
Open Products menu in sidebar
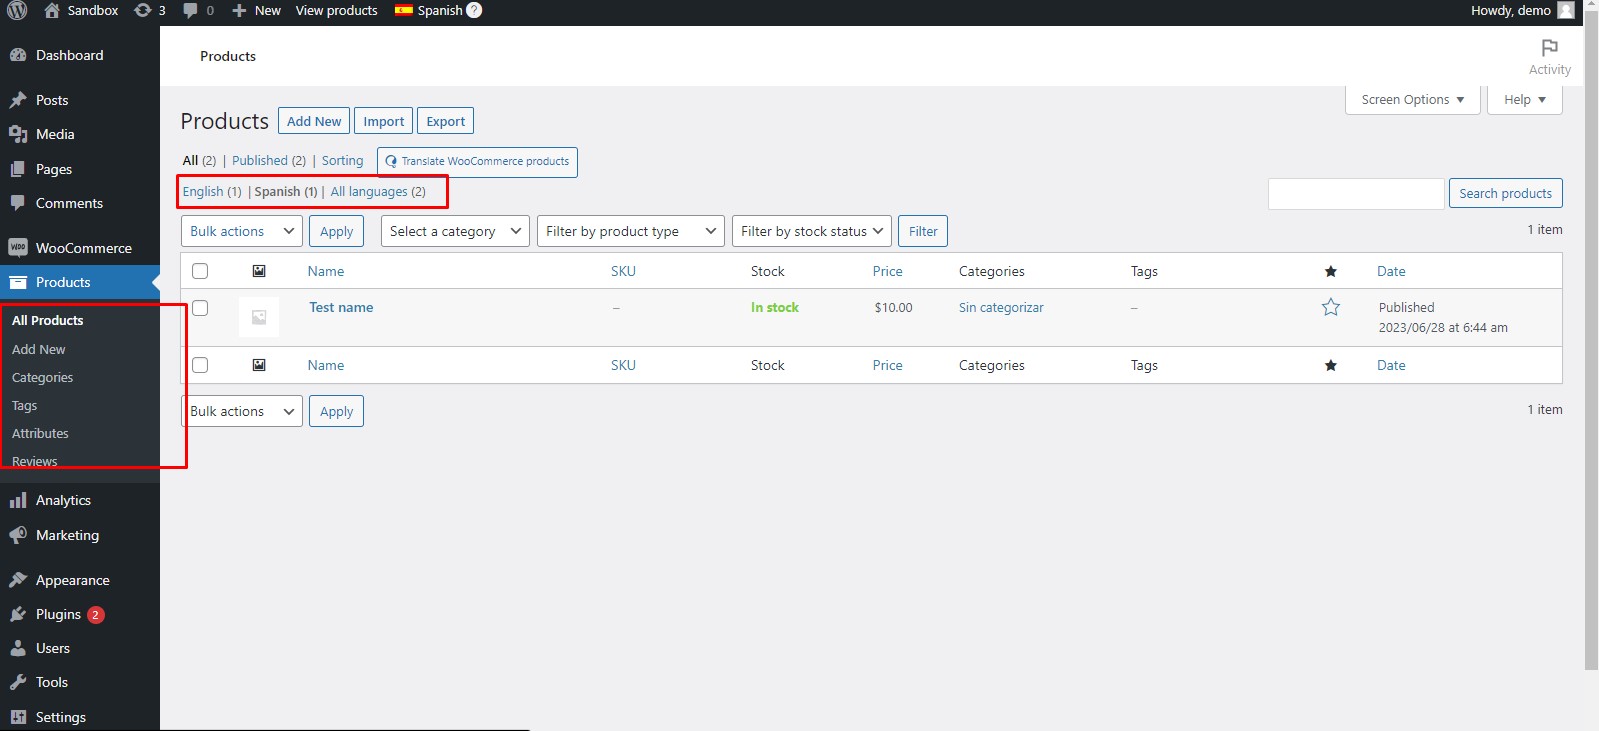(x=80, y=282)
